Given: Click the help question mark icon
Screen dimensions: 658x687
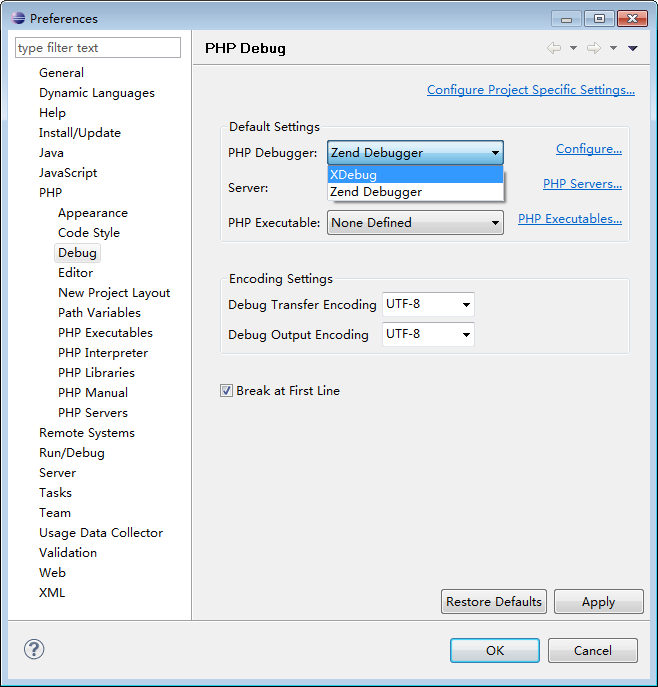Looking at the screenshot, I should click(x=34, y=649).
